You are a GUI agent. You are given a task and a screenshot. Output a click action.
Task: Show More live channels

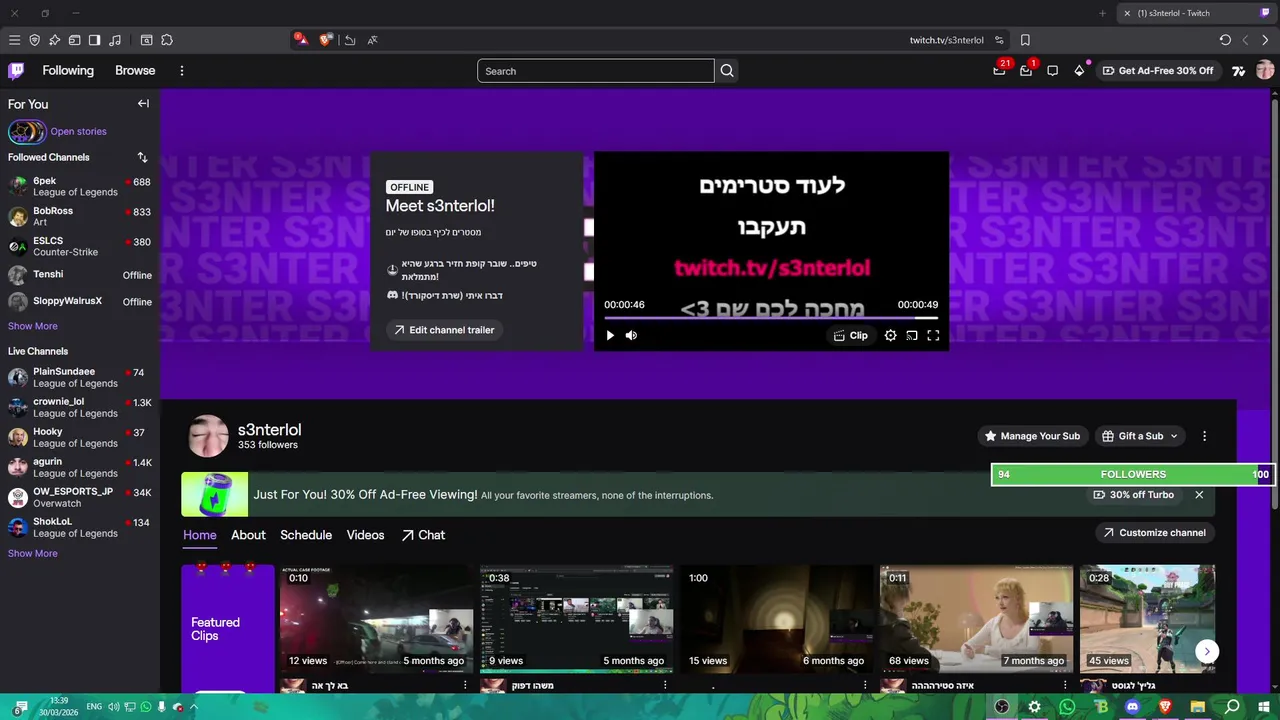point(33,553)
